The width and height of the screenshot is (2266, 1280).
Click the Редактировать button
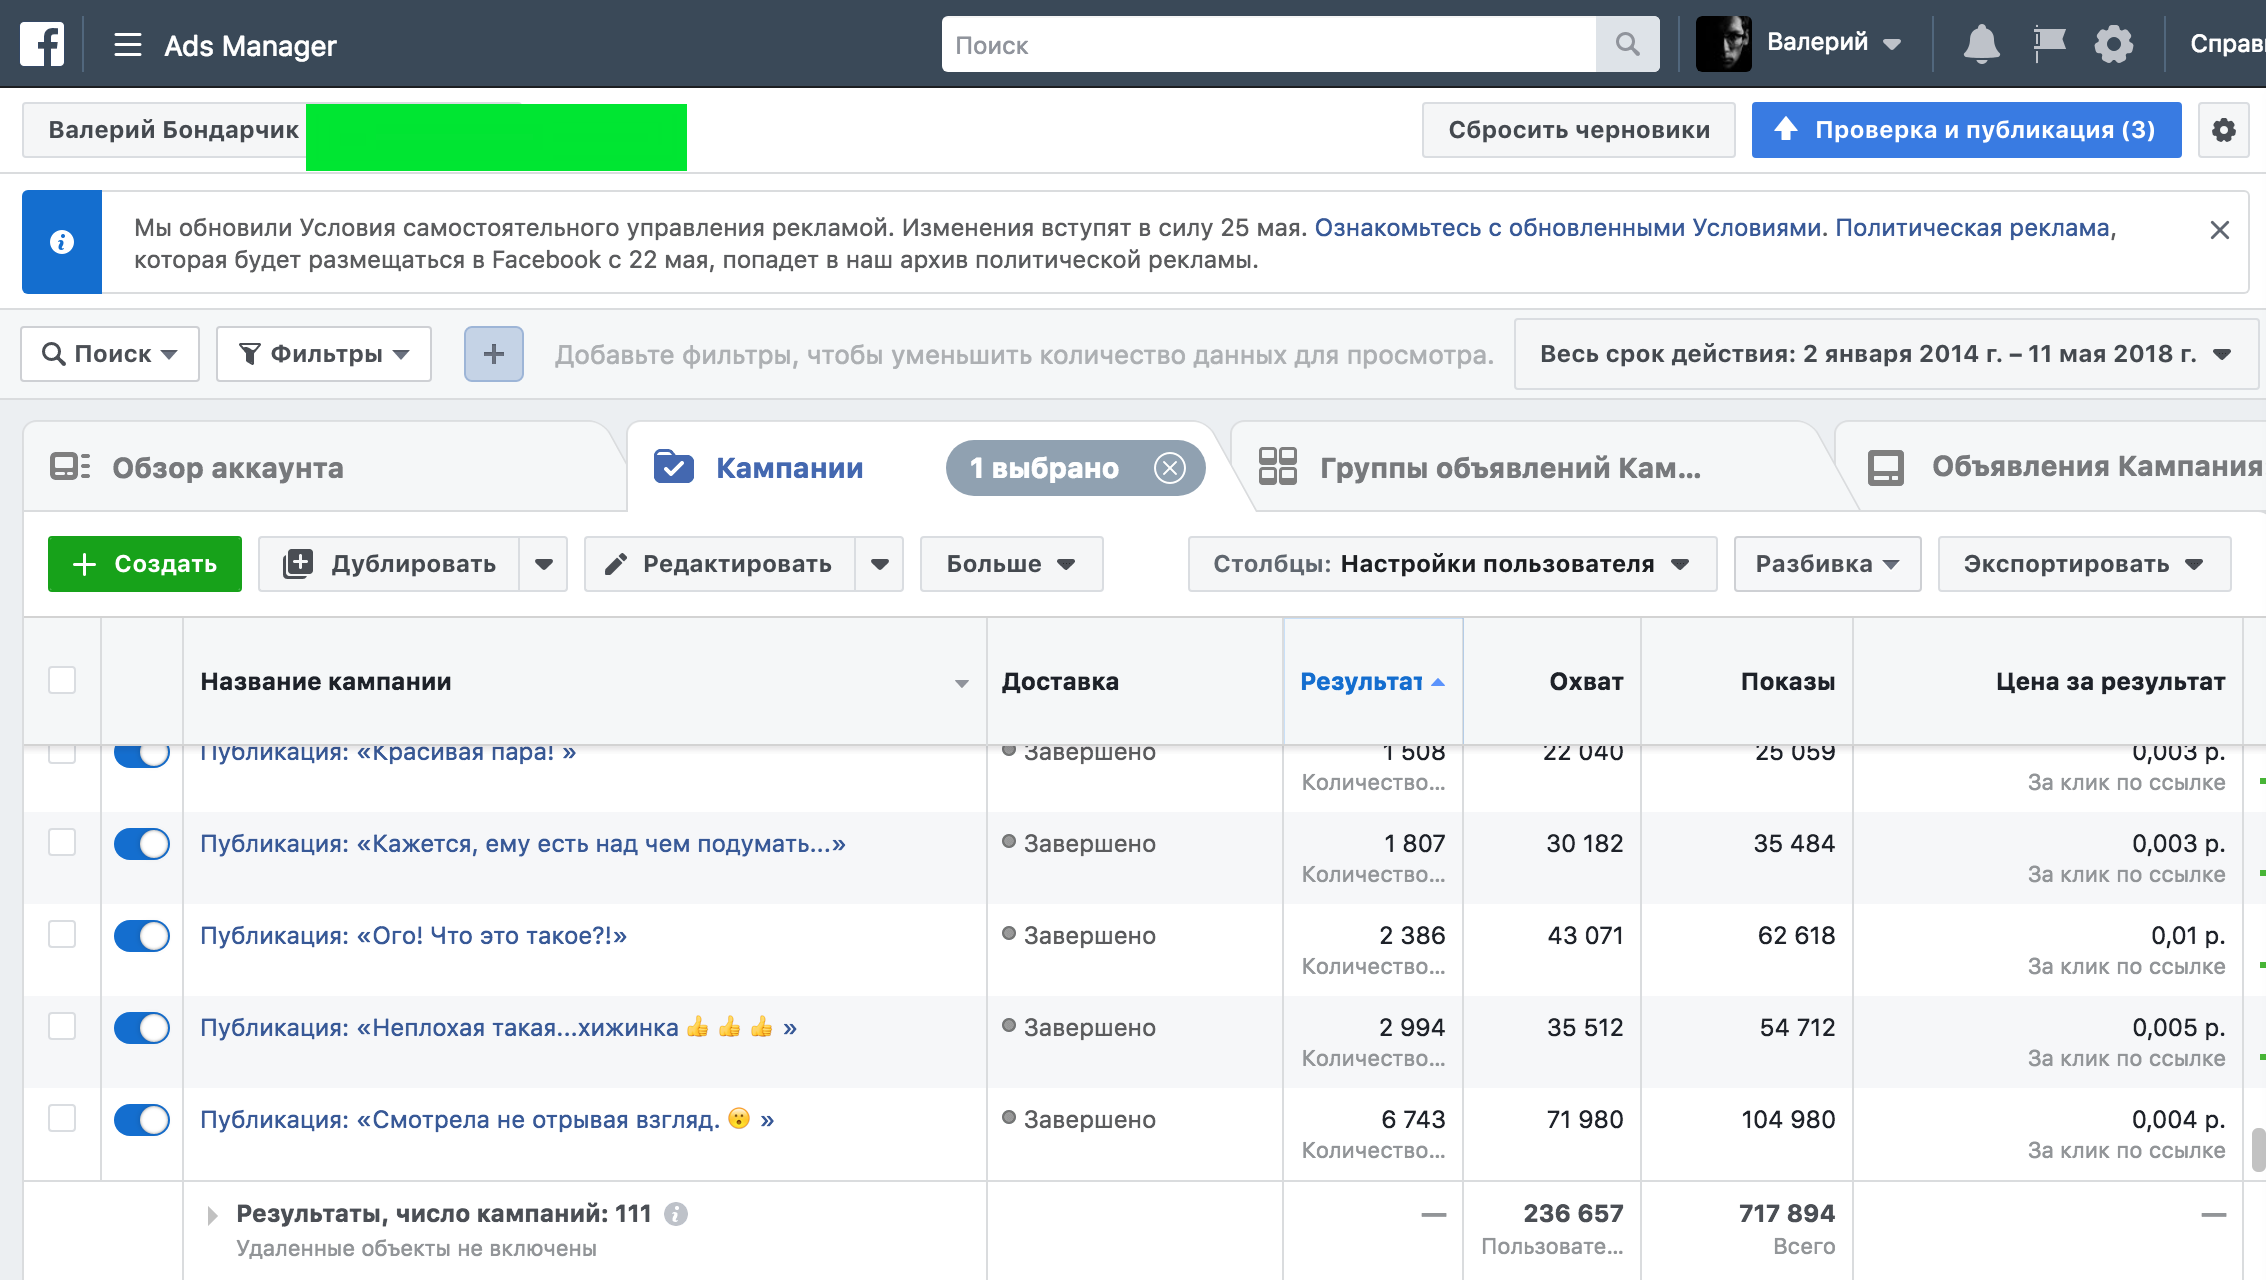720,564
